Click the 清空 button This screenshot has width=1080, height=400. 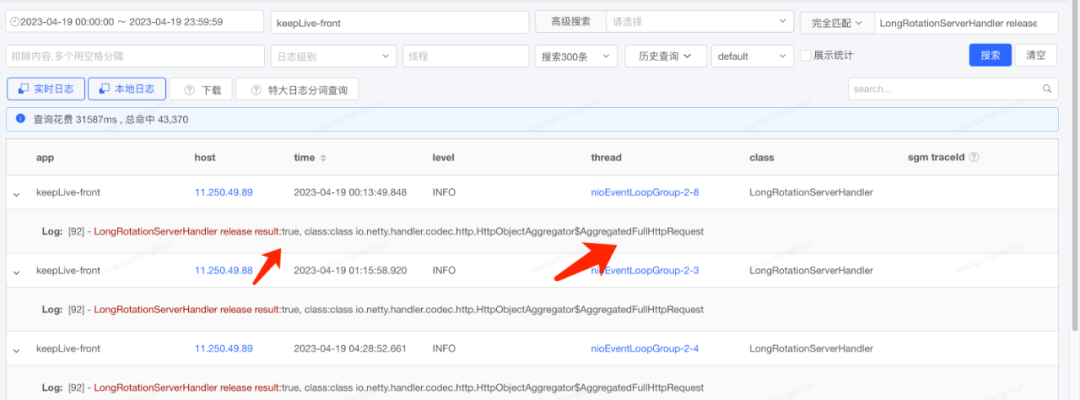[x=1035, y=56]
